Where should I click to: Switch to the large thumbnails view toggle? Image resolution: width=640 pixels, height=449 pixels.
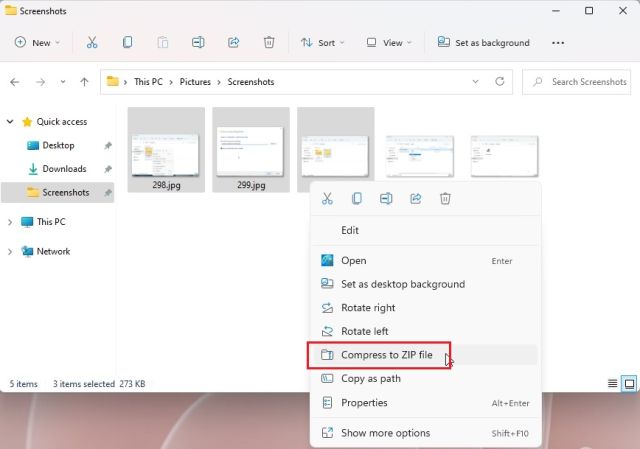click(629, 383)
